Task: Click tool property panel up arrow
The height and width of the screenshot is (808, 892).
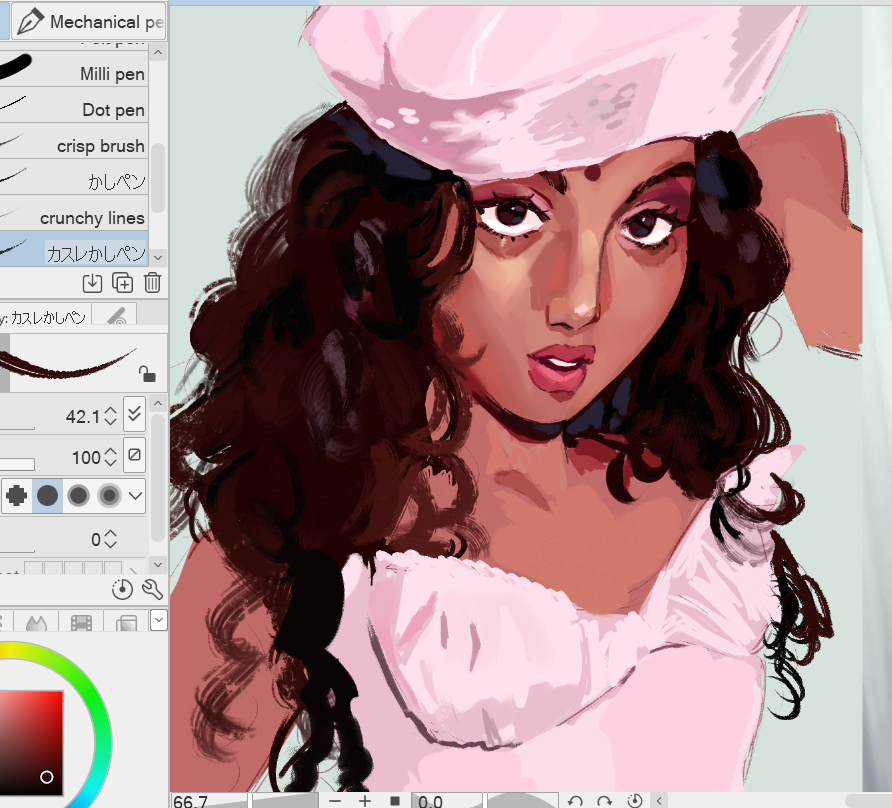Action: [x=158, y=403]
